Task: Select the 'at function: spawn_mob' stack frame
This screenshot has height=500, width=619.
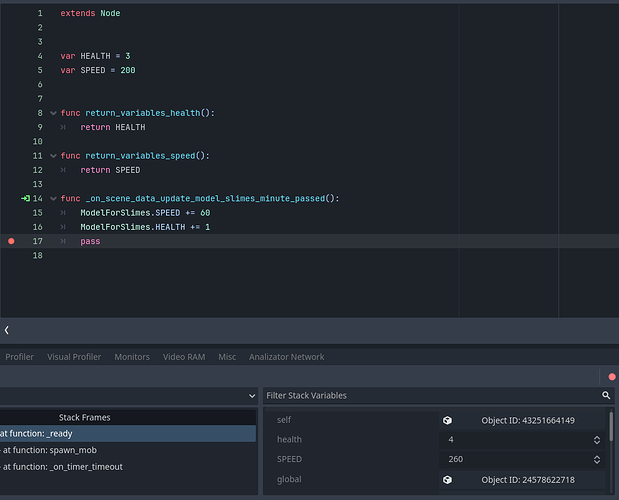Action: pos(128,450)
